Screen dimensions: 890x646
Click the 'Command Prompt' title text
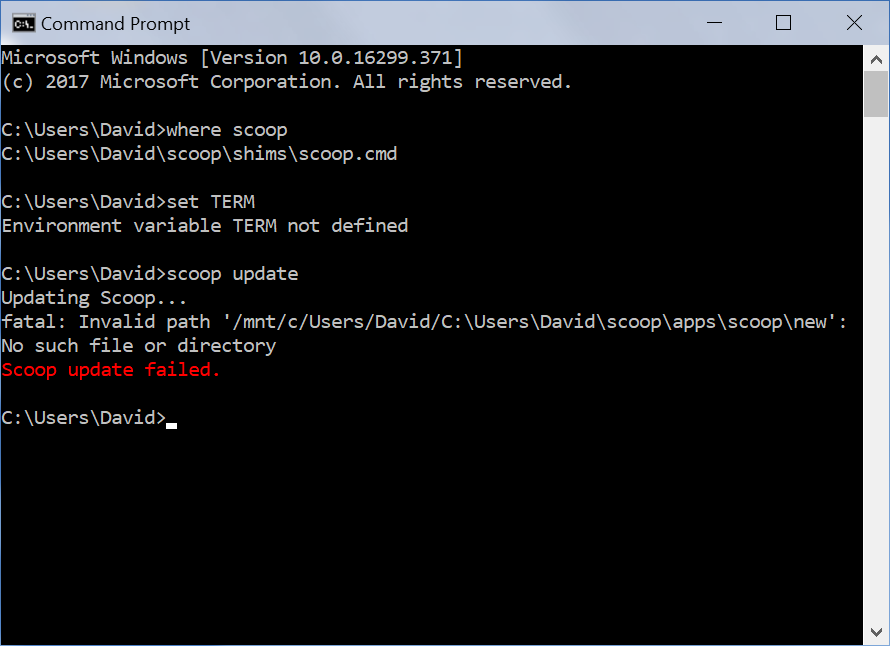[x=115, y=23]
